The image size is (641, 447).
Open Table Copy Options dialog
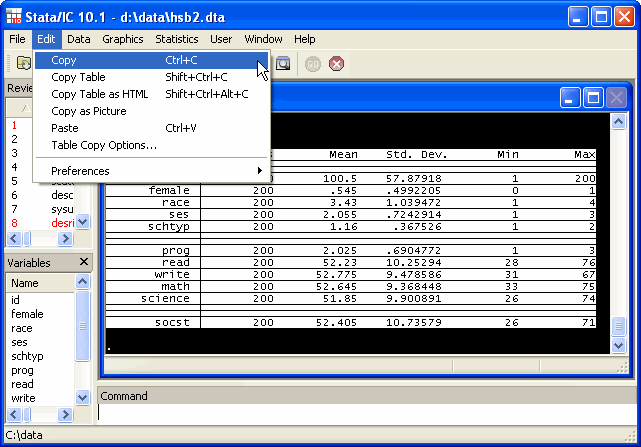pos(152,145)
